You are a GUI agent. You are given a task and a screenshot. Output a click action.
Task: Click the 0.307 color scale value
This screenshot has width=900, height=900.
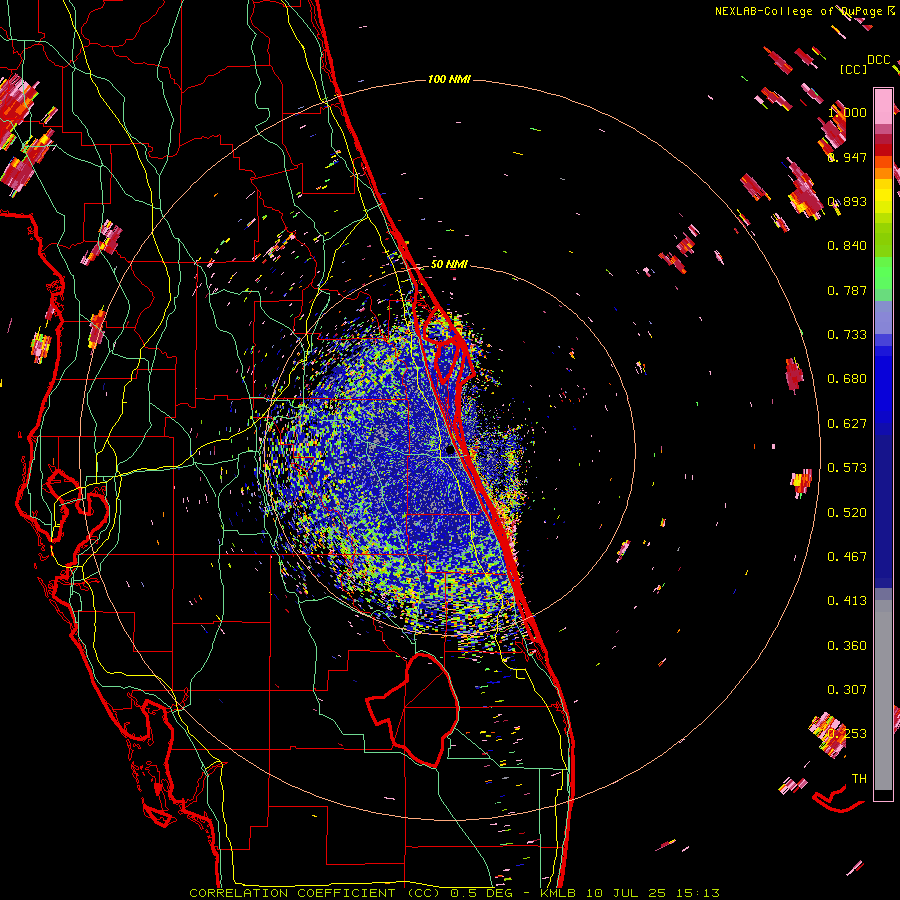pos(847,690)
